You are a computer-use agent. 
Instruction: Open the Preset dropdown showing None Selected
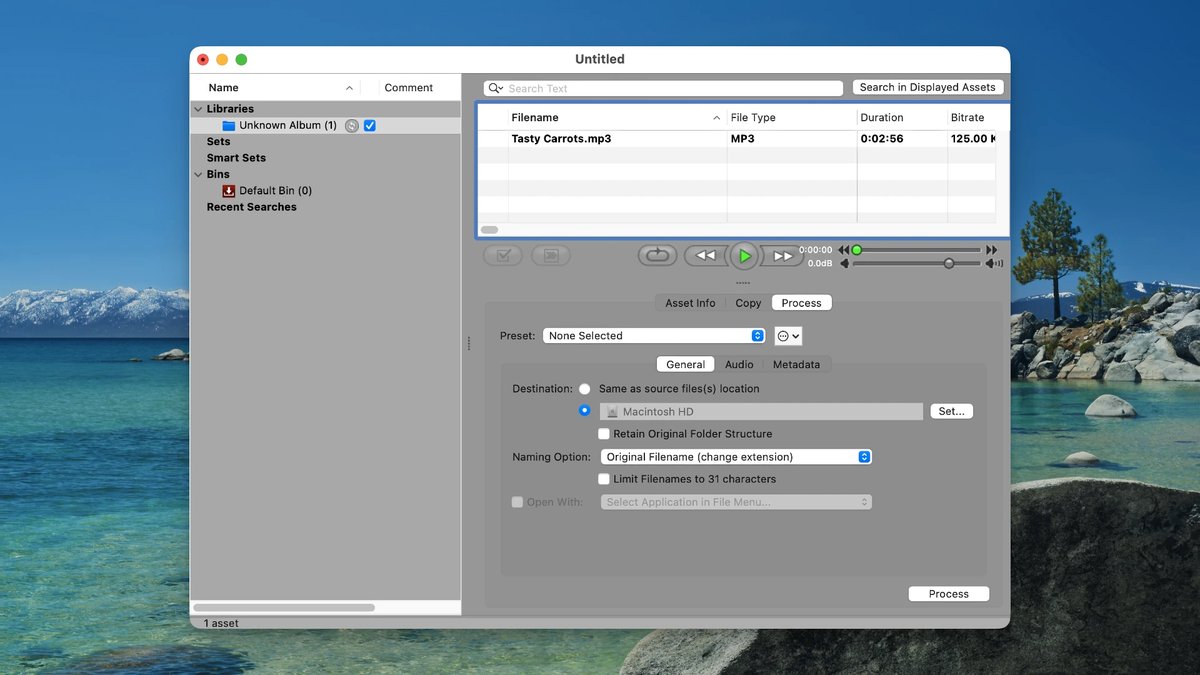(x=654, y=335)
